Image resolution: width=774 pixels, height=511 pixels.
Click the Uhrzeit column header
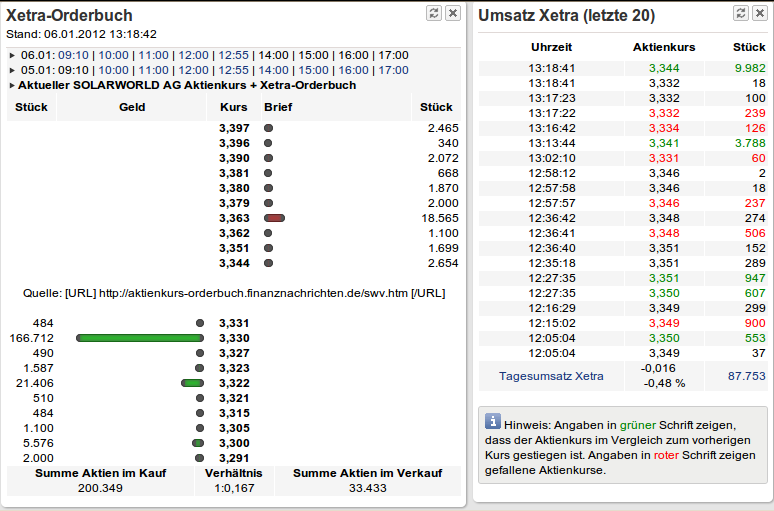(x=551, y=47)
